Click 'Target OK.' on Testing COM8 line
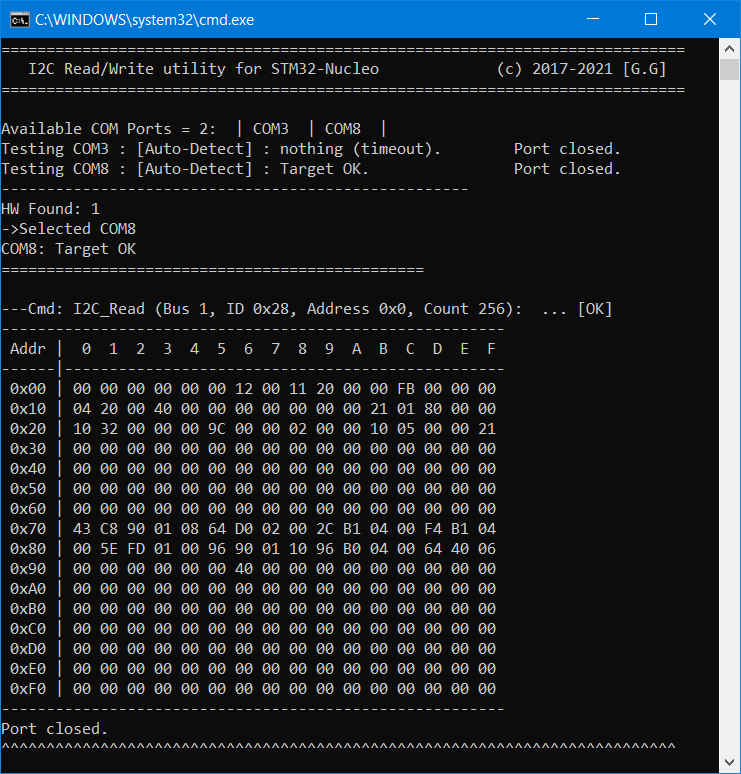The image size is (741, 774). 324,169
